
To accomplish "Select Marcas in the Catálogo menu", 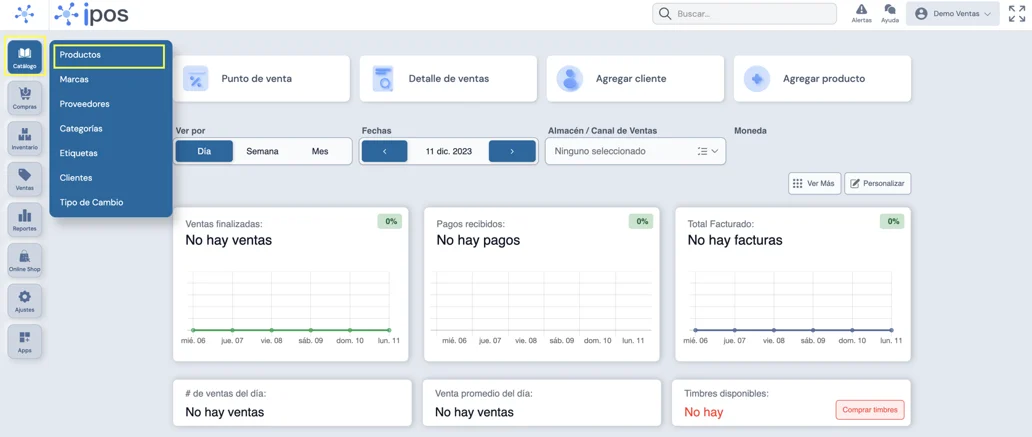I will [x=74, y=80].
